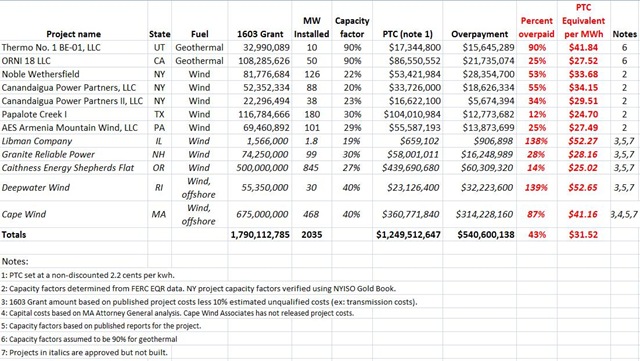
Task: Select the Notes: label cell
Action: tap(15, 261)
